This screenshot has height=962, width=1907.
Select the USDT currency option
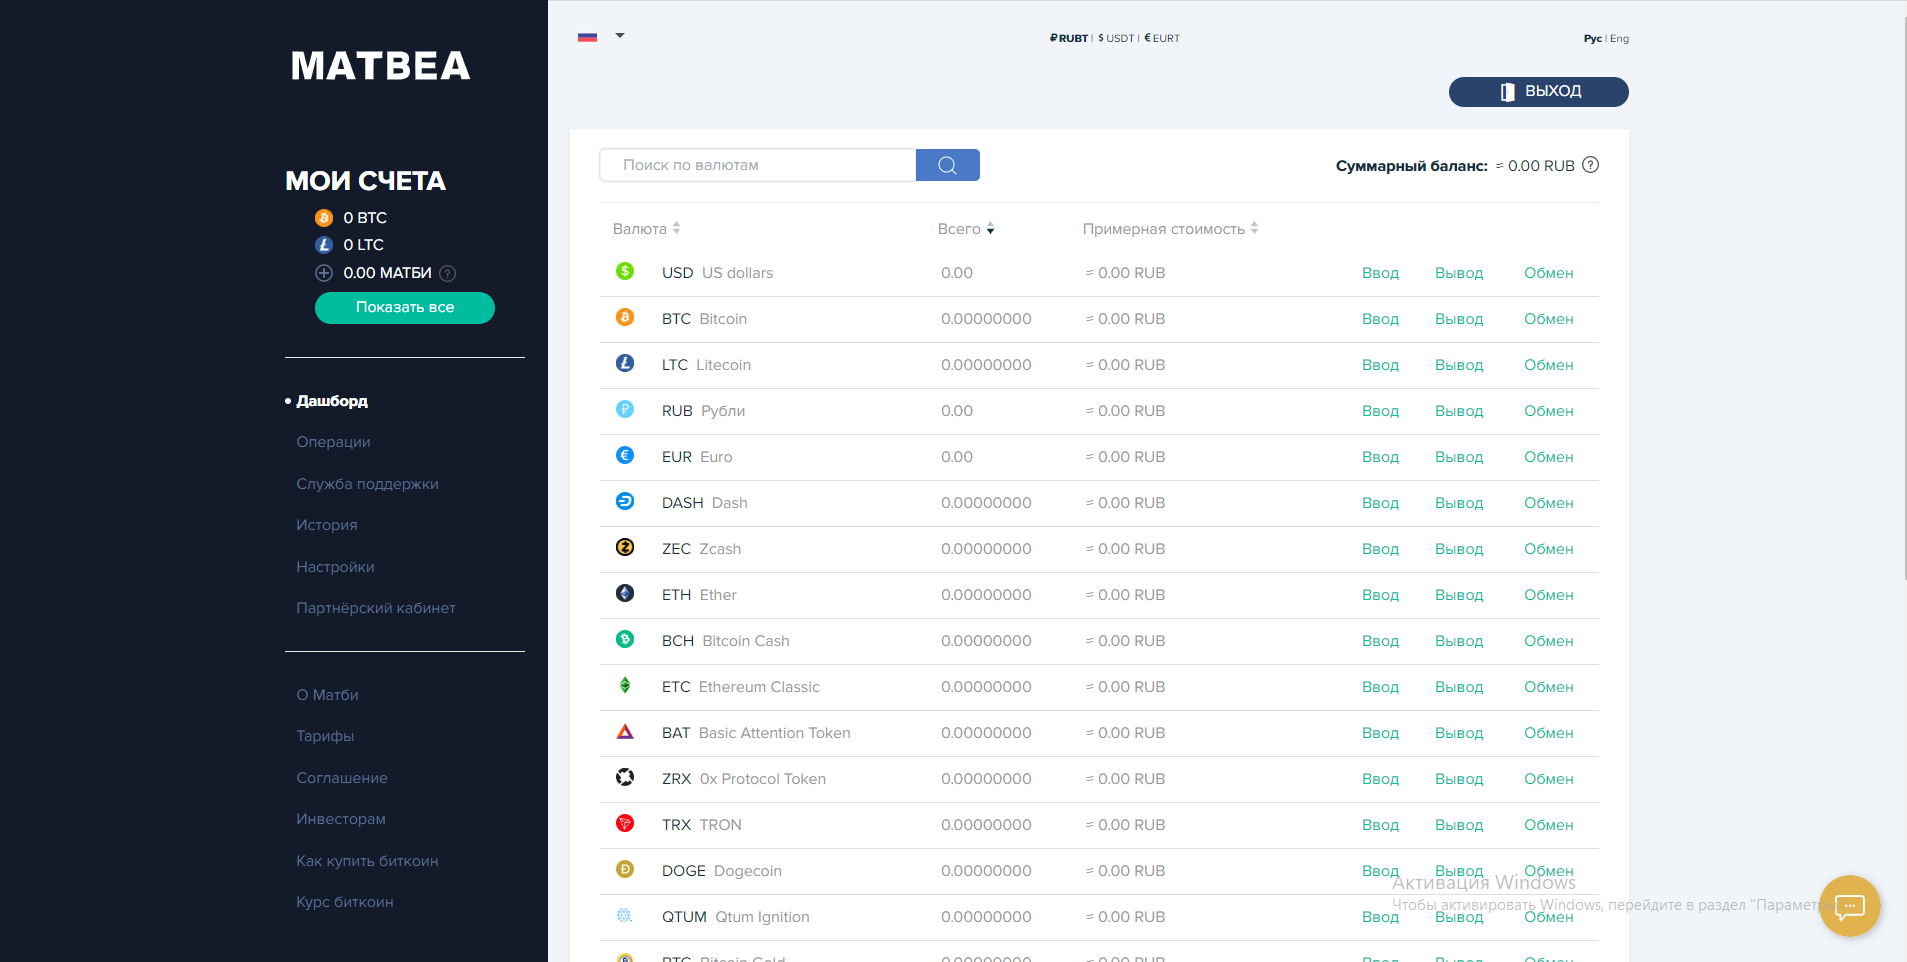click(x=1116, y=38)
